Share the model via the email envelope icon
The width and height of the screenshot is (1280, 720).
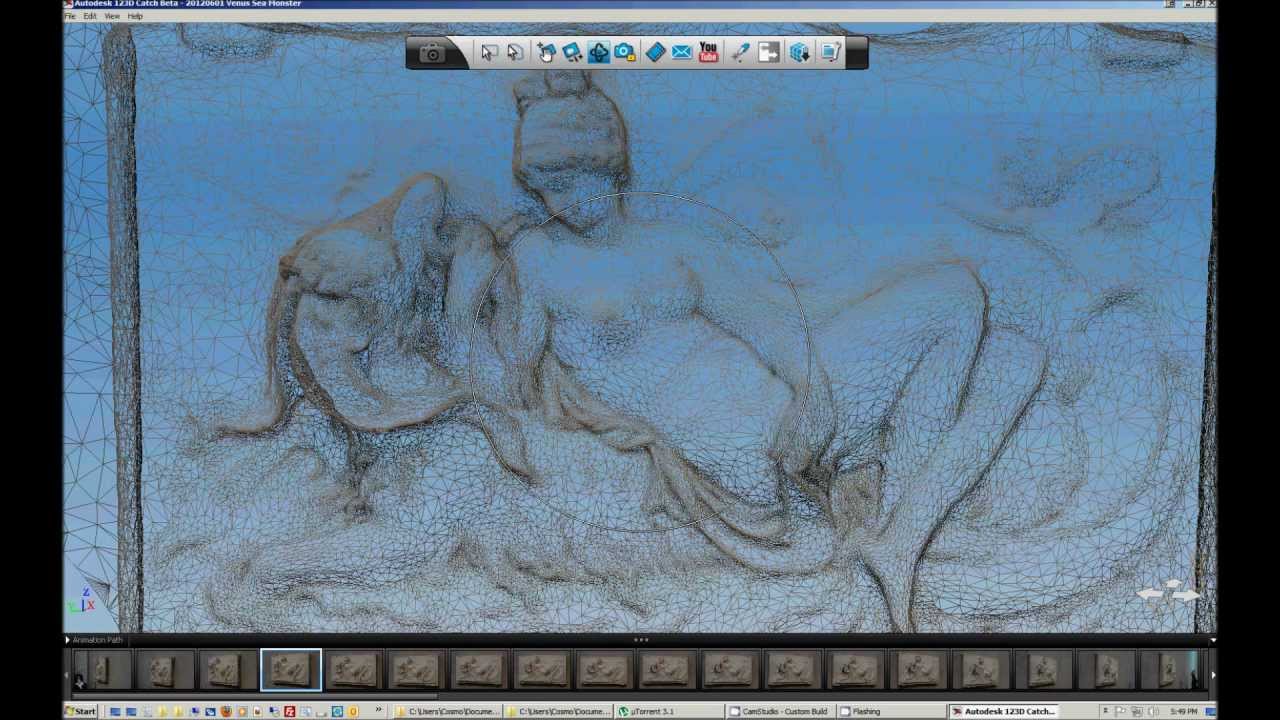[682, 53]
